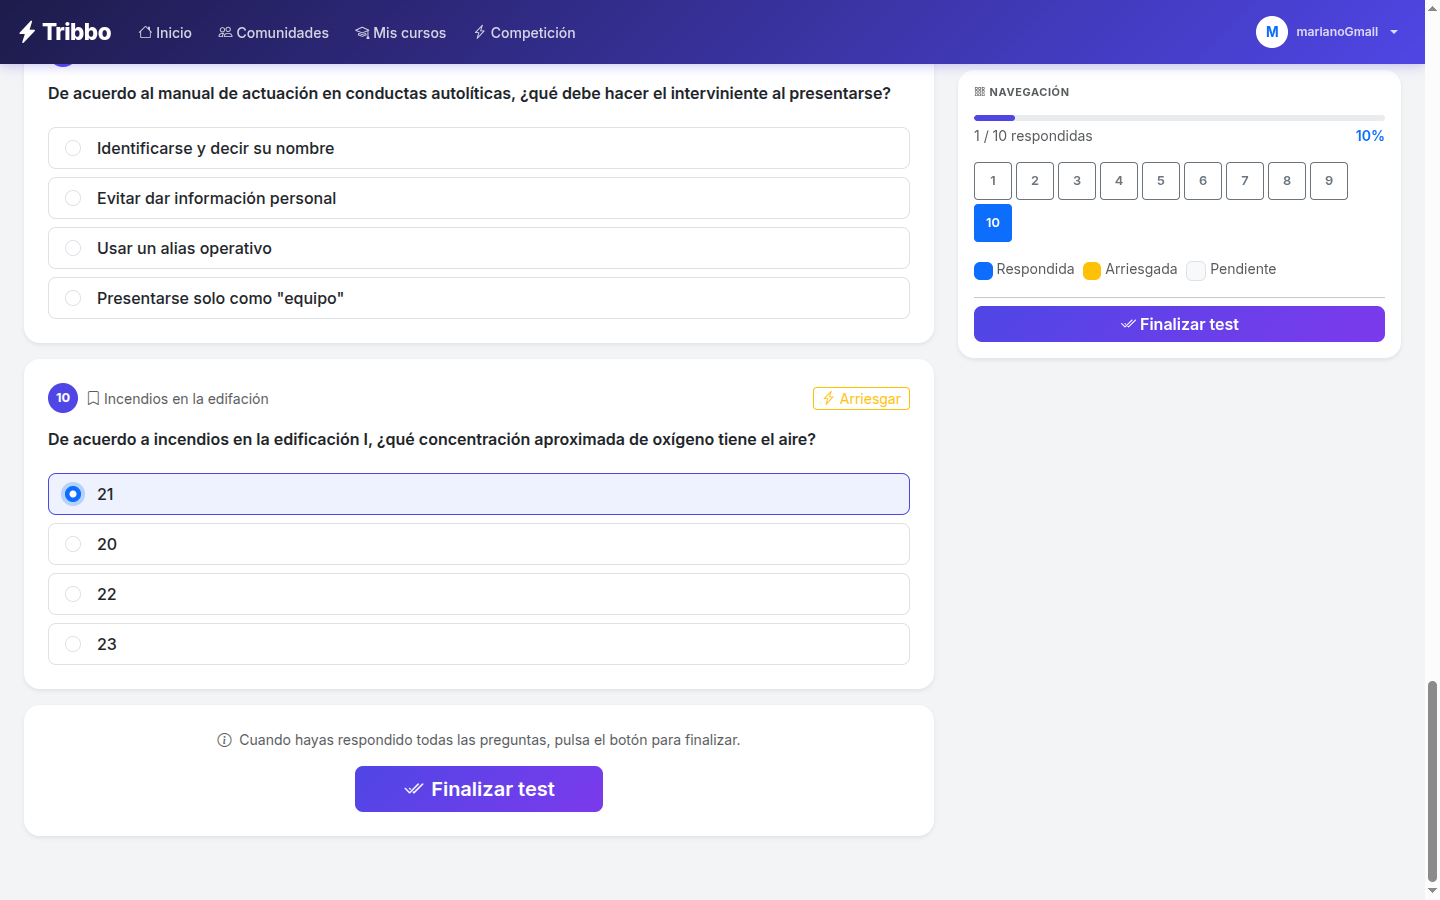The width and height of the screenshot is (1440, 900).
Task: Click the '1 / 10 respondidas' text
Action: pyautogui.click(x=1033, y=136)
